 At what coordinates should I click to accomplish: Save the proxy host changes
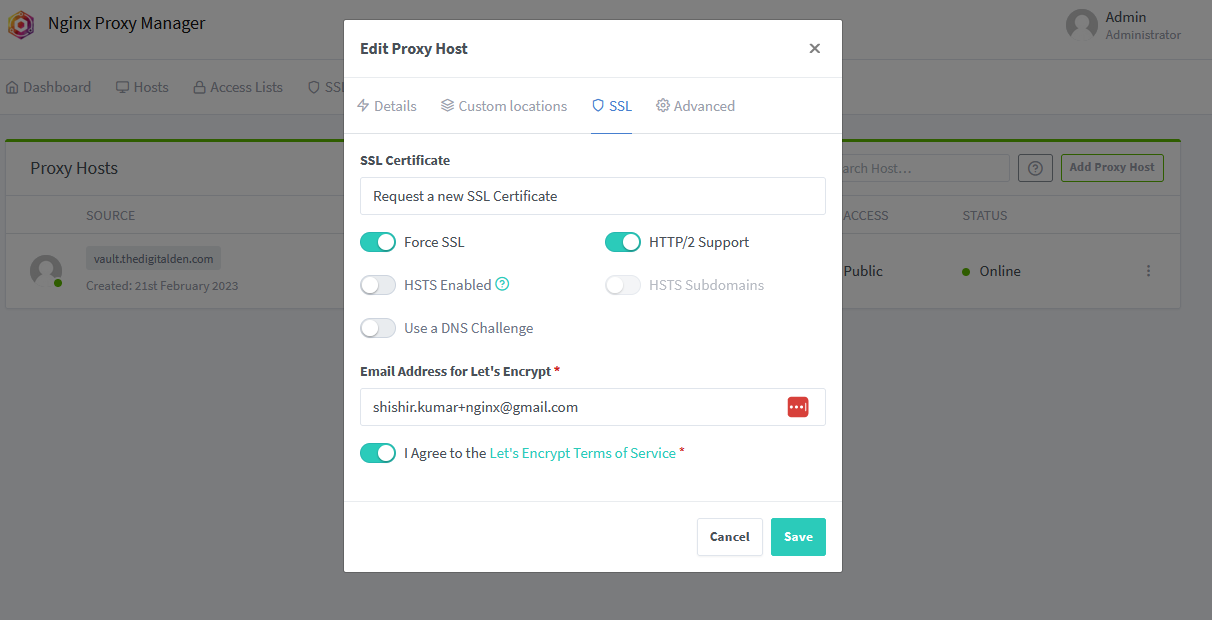(798, 536)
